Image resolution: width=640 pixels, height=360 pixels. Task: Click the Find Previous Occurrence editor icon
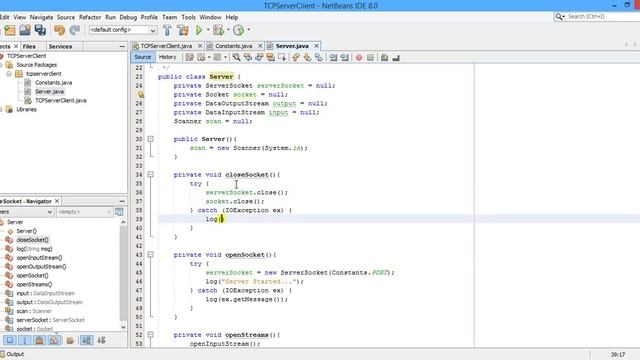click(248, 58)
